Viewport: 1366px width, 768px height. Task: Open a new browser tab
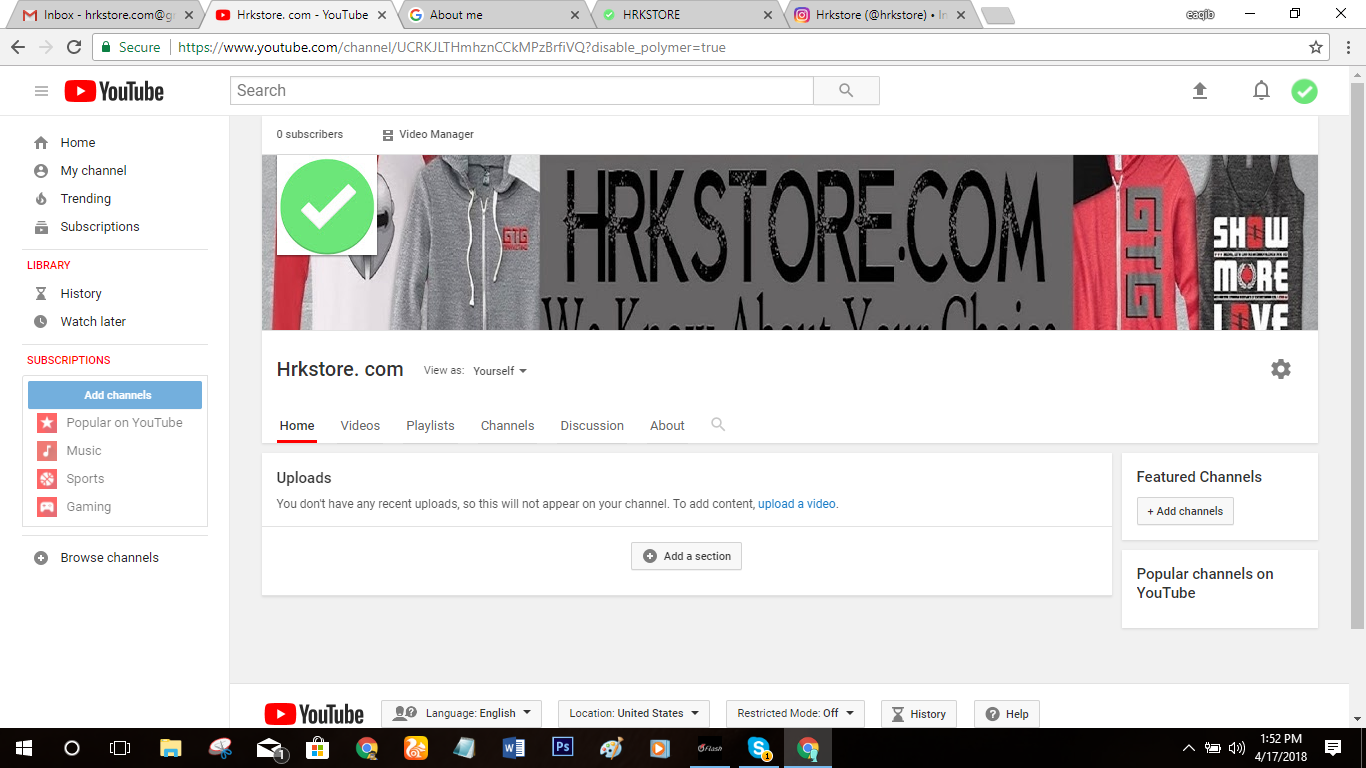click(x=998, y=15)
